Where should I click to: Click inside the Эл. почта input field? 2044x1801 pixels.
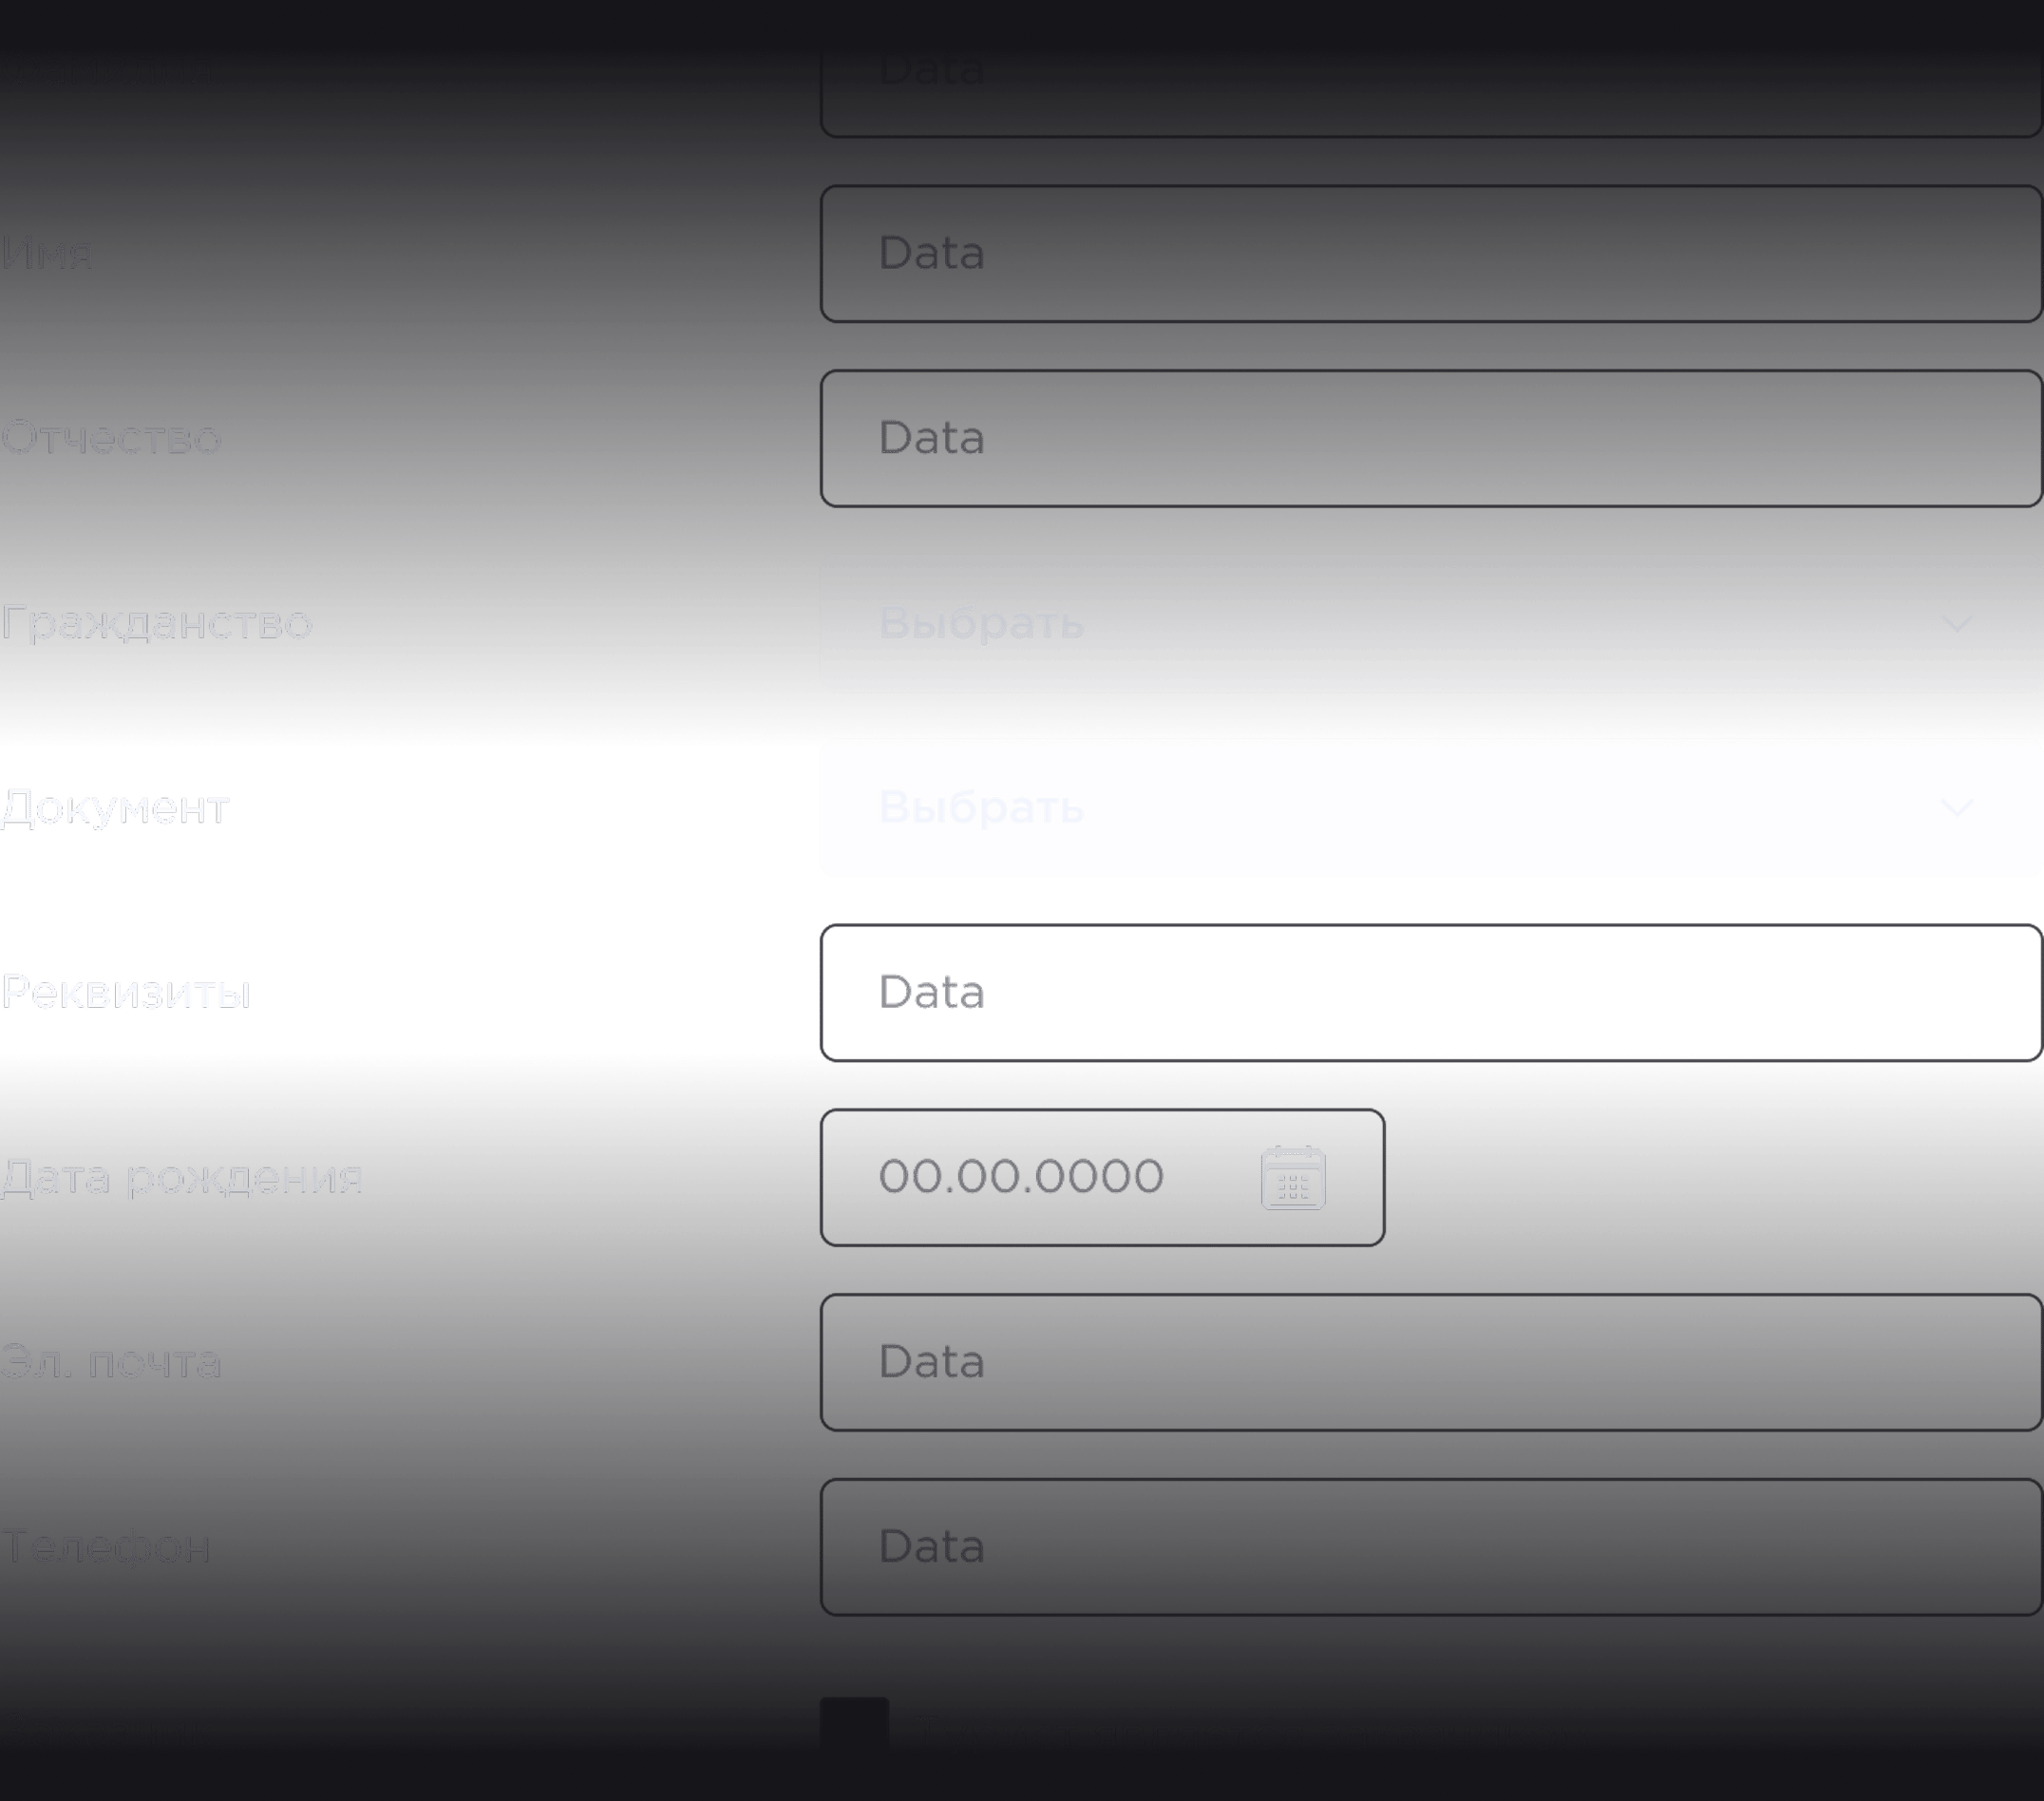click(1430, 1362)
